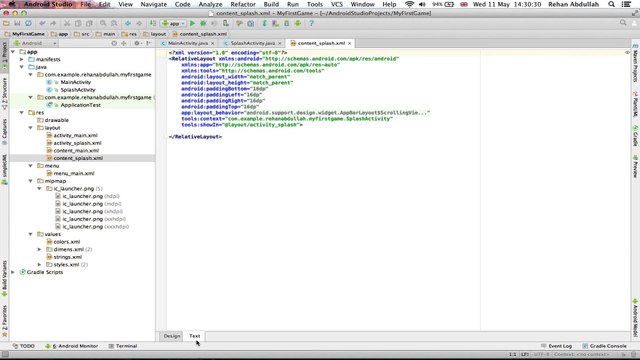
Task: Expand the Gradle Scripts node
Action: click(x=13, y=272)
